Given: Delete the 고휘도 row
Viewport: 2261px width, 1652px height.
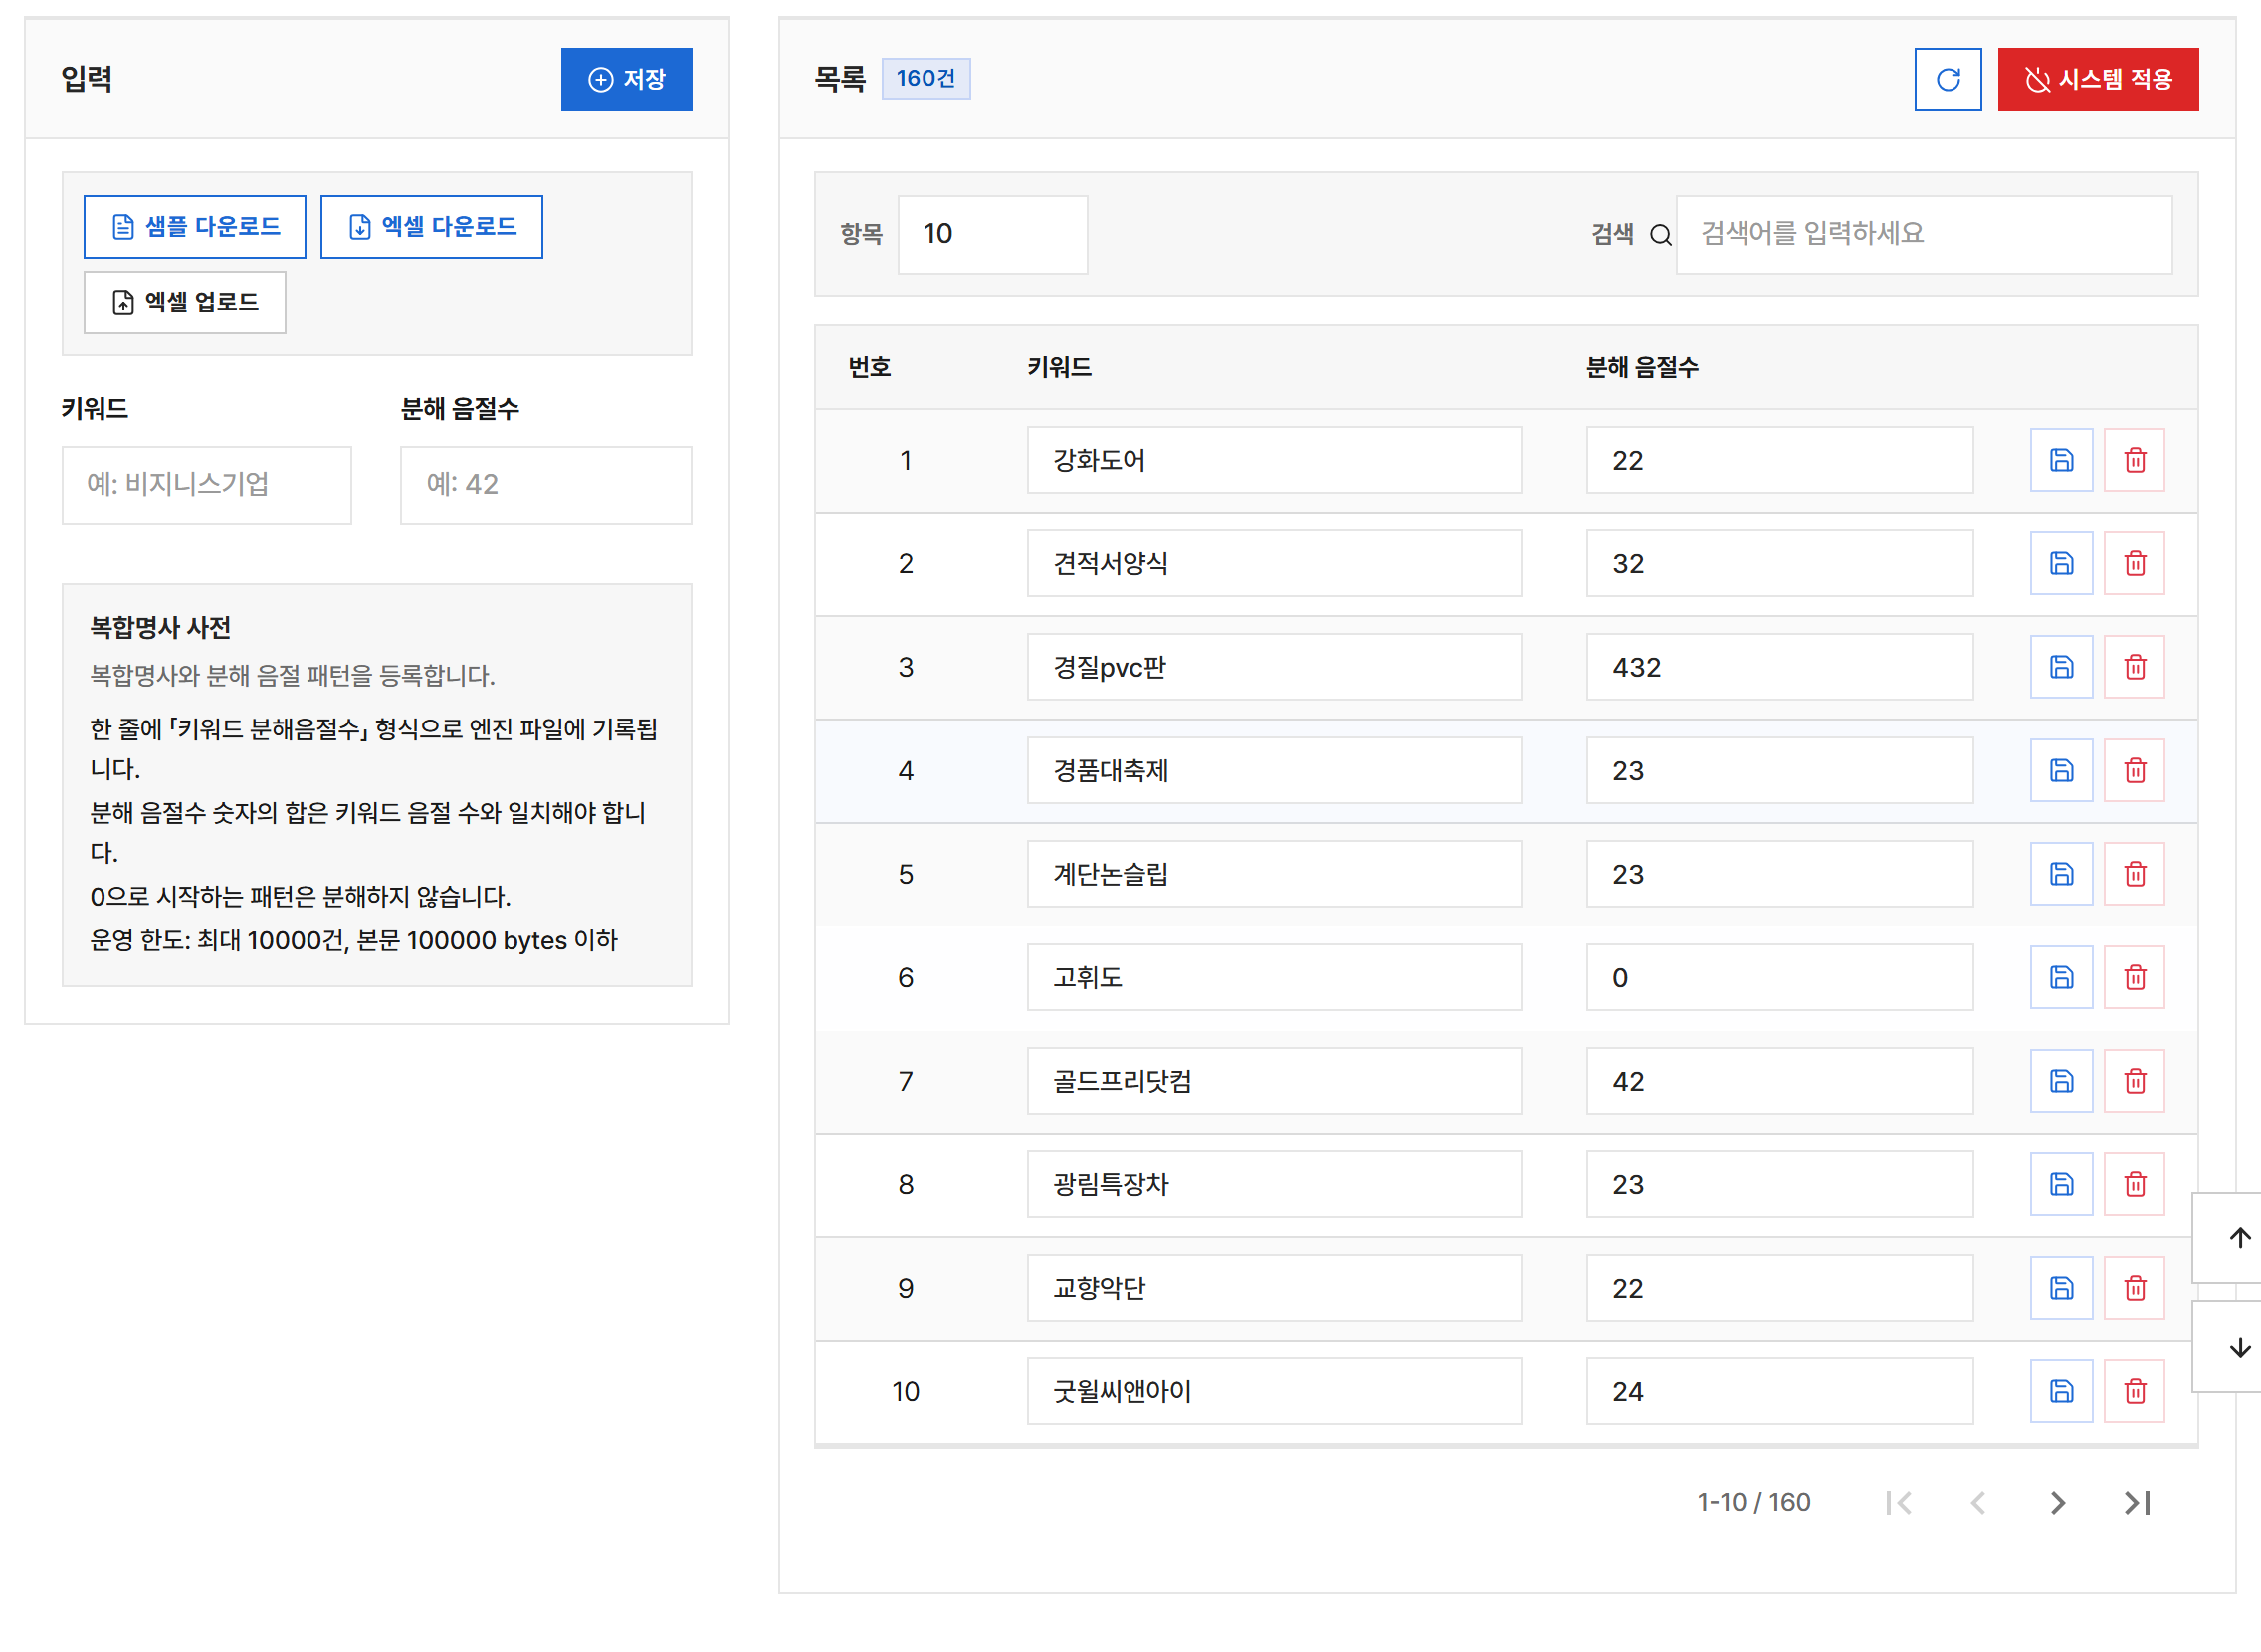Looking at the screenshot, I should (2134, 978).
